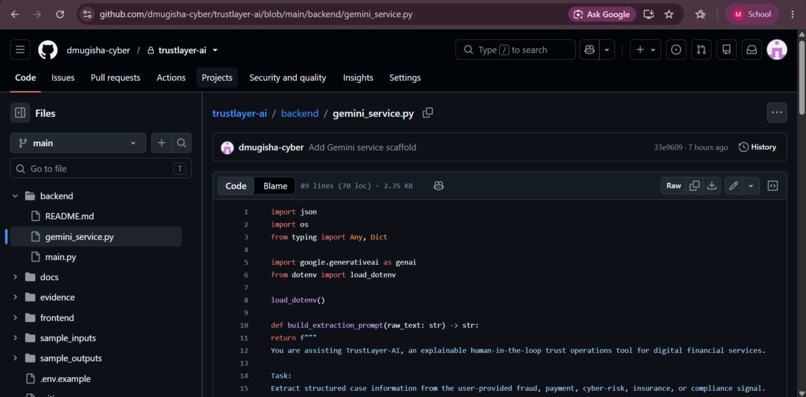The height and width of the screenshot is (397, 806).
Task: Collapse the backend folder
Action: [x=15, y=196]
